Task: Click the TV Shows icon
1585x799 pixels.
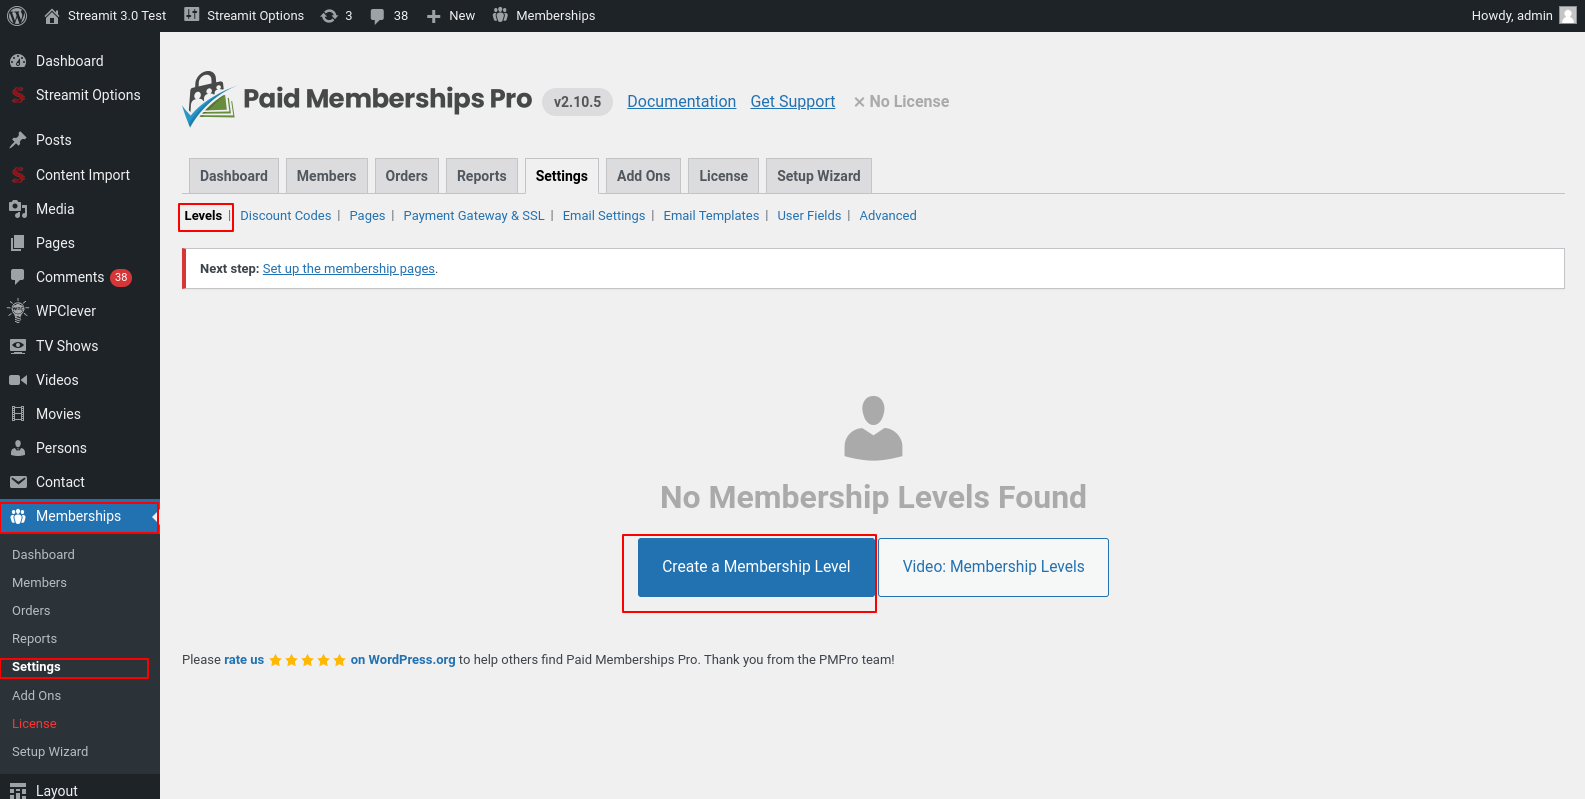Action: point(18,346)
